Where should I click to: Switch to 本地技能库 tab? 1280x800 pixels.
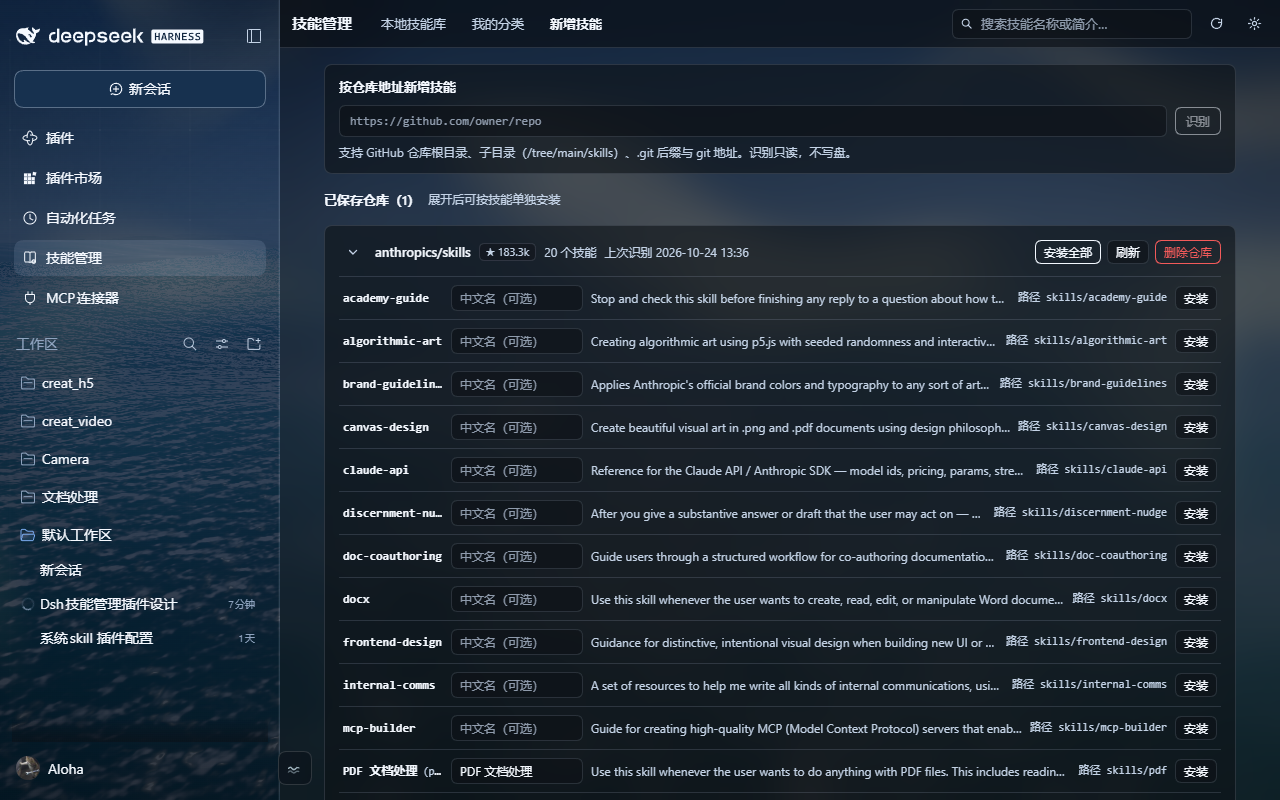tap(413, 24)
